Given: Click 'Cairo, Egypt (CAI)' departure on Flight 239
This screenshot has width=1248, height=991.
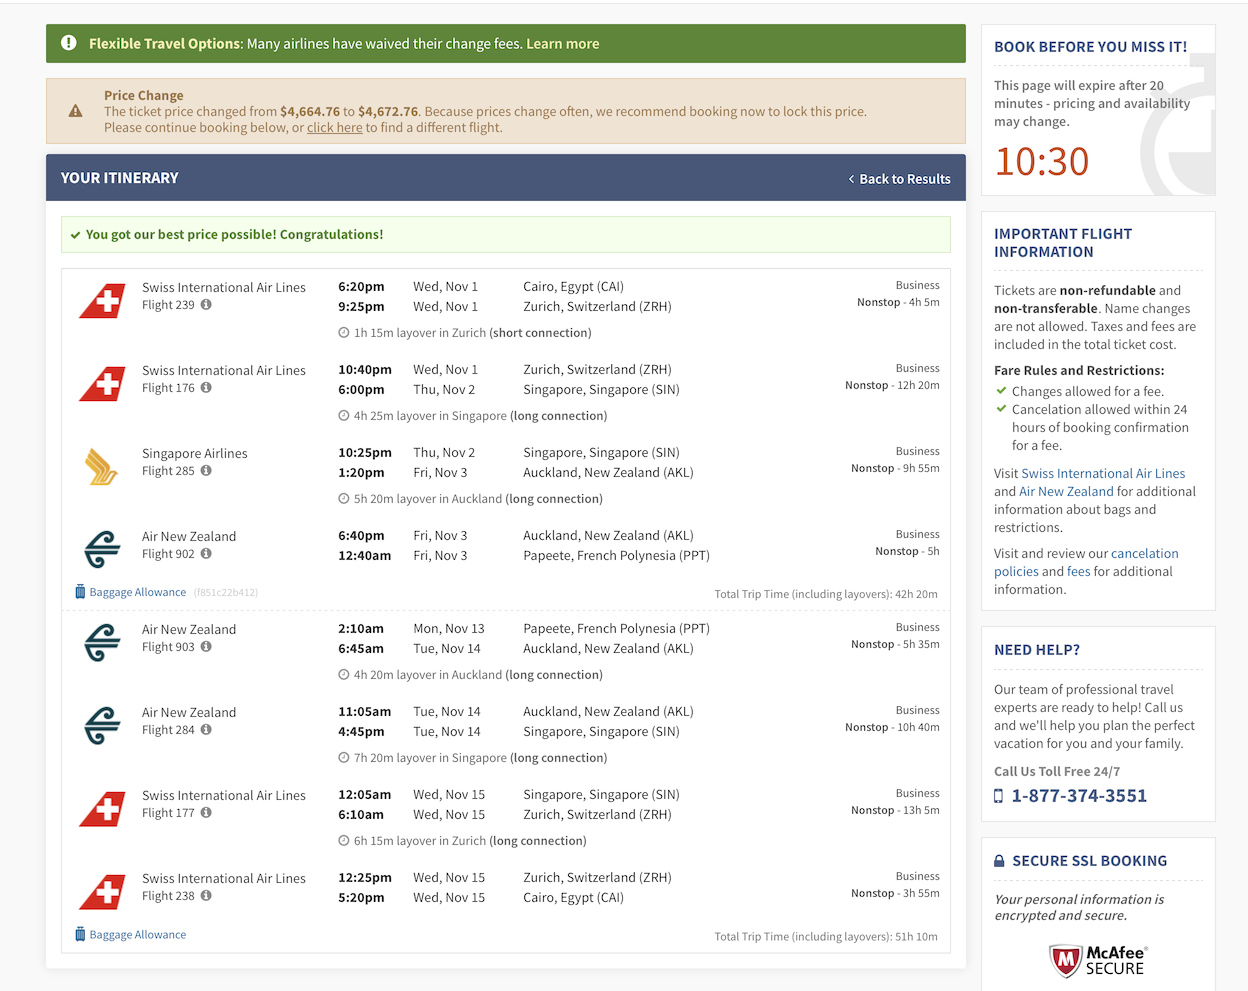Looking at the screenshot, I should (573, 287).
